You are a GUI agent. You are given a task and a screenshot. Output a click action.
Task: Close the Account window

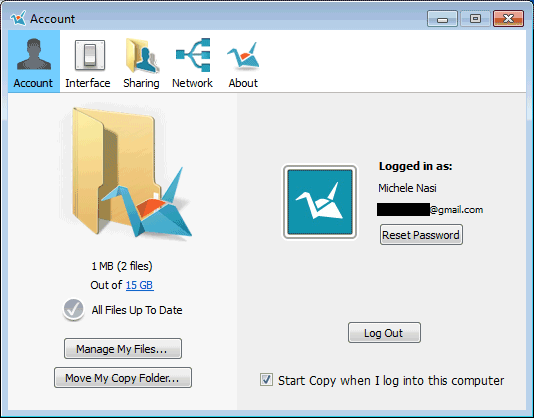[508, 18]
